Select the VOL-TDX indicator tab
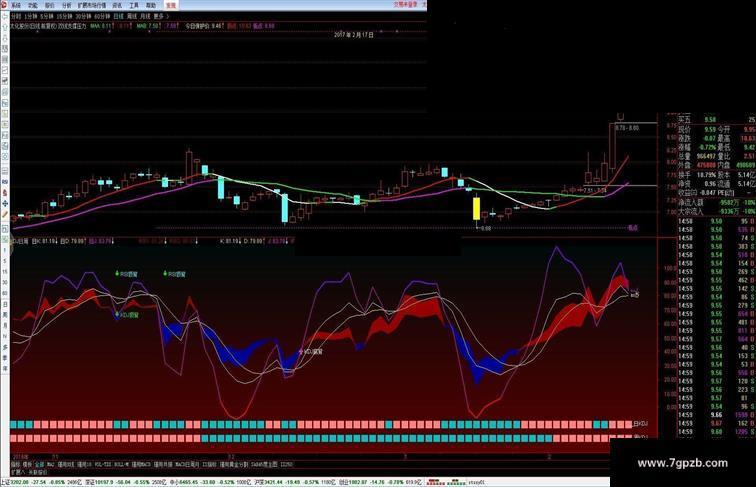The height and width of the screenshot is (487, 756). [x=103, y=464]
